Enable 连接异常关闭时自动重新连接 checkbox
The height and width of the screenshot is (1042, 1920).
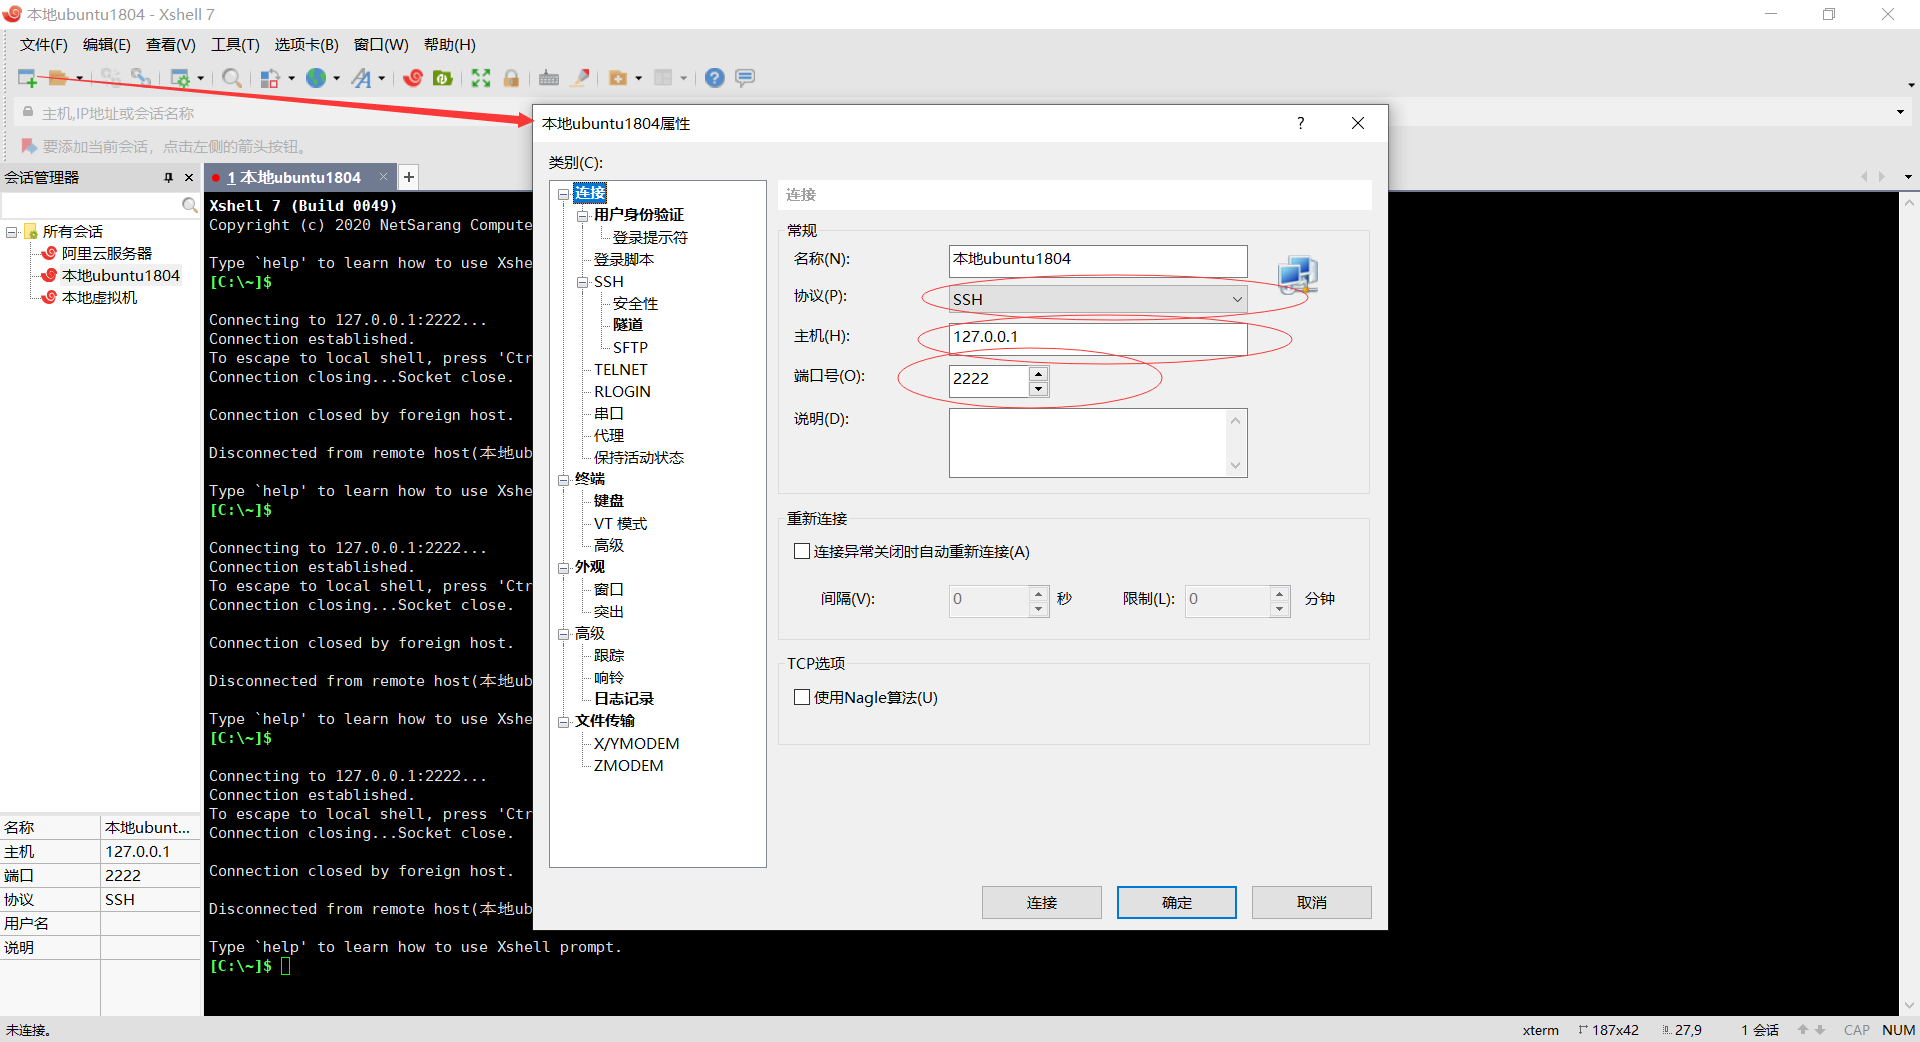(x=802, y=550)
